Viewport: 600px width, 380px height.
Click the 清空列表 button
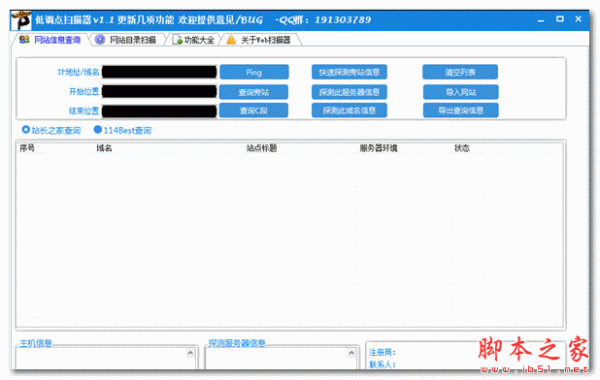460,72
